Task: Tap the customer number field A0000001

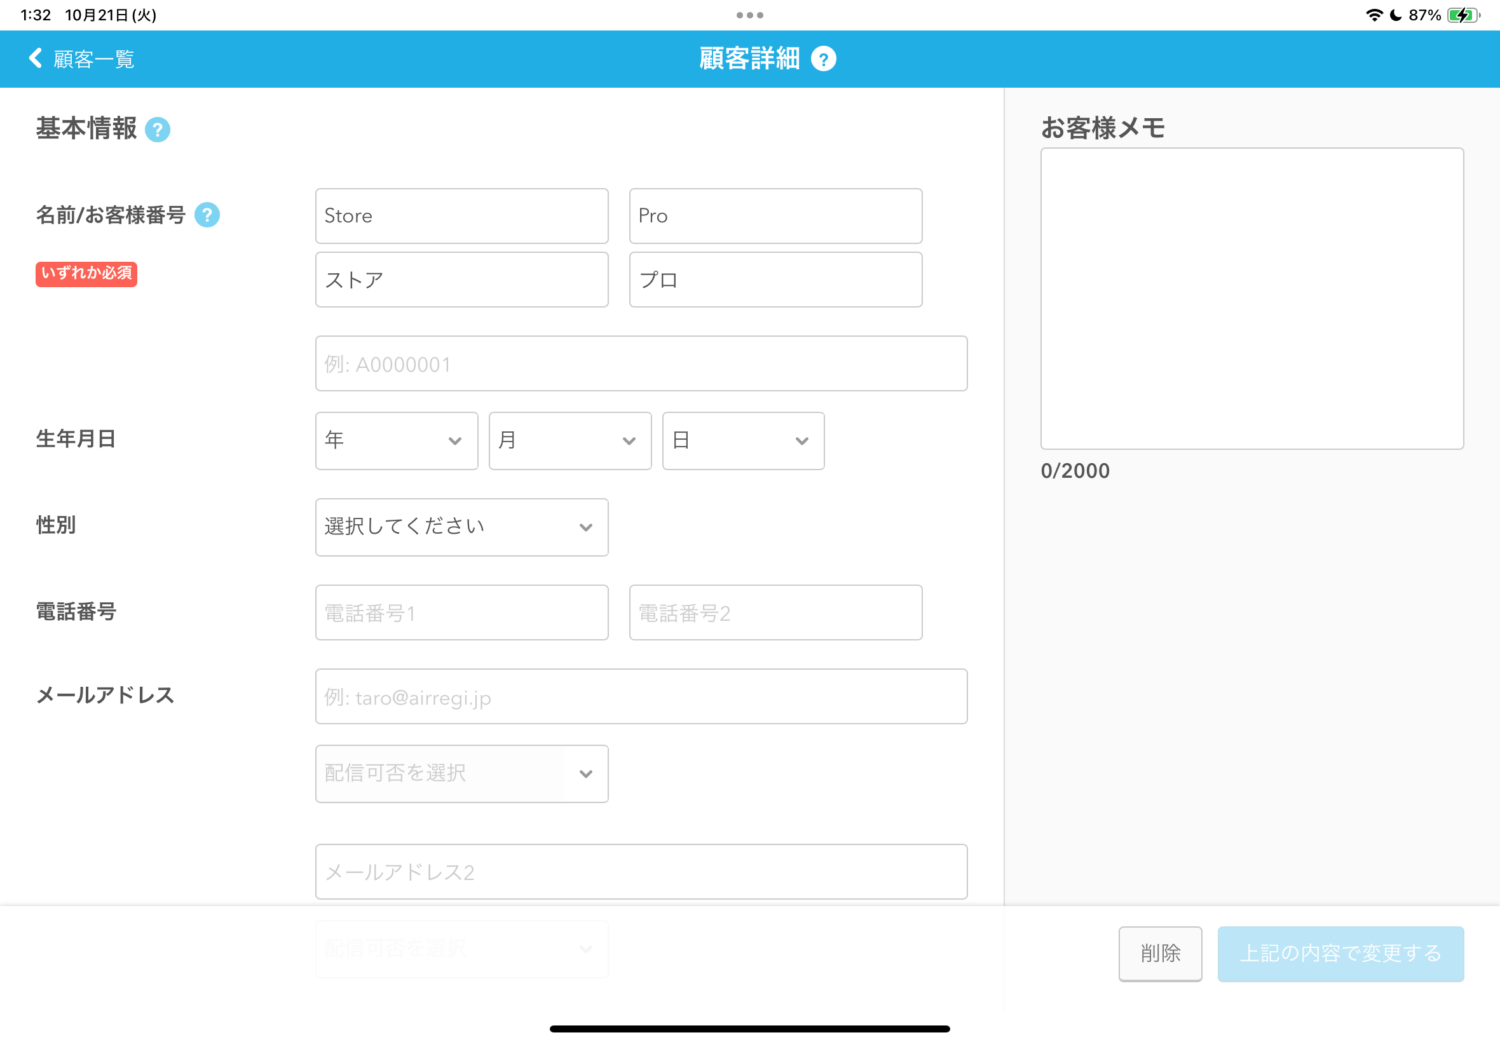Action: [641, 364]
